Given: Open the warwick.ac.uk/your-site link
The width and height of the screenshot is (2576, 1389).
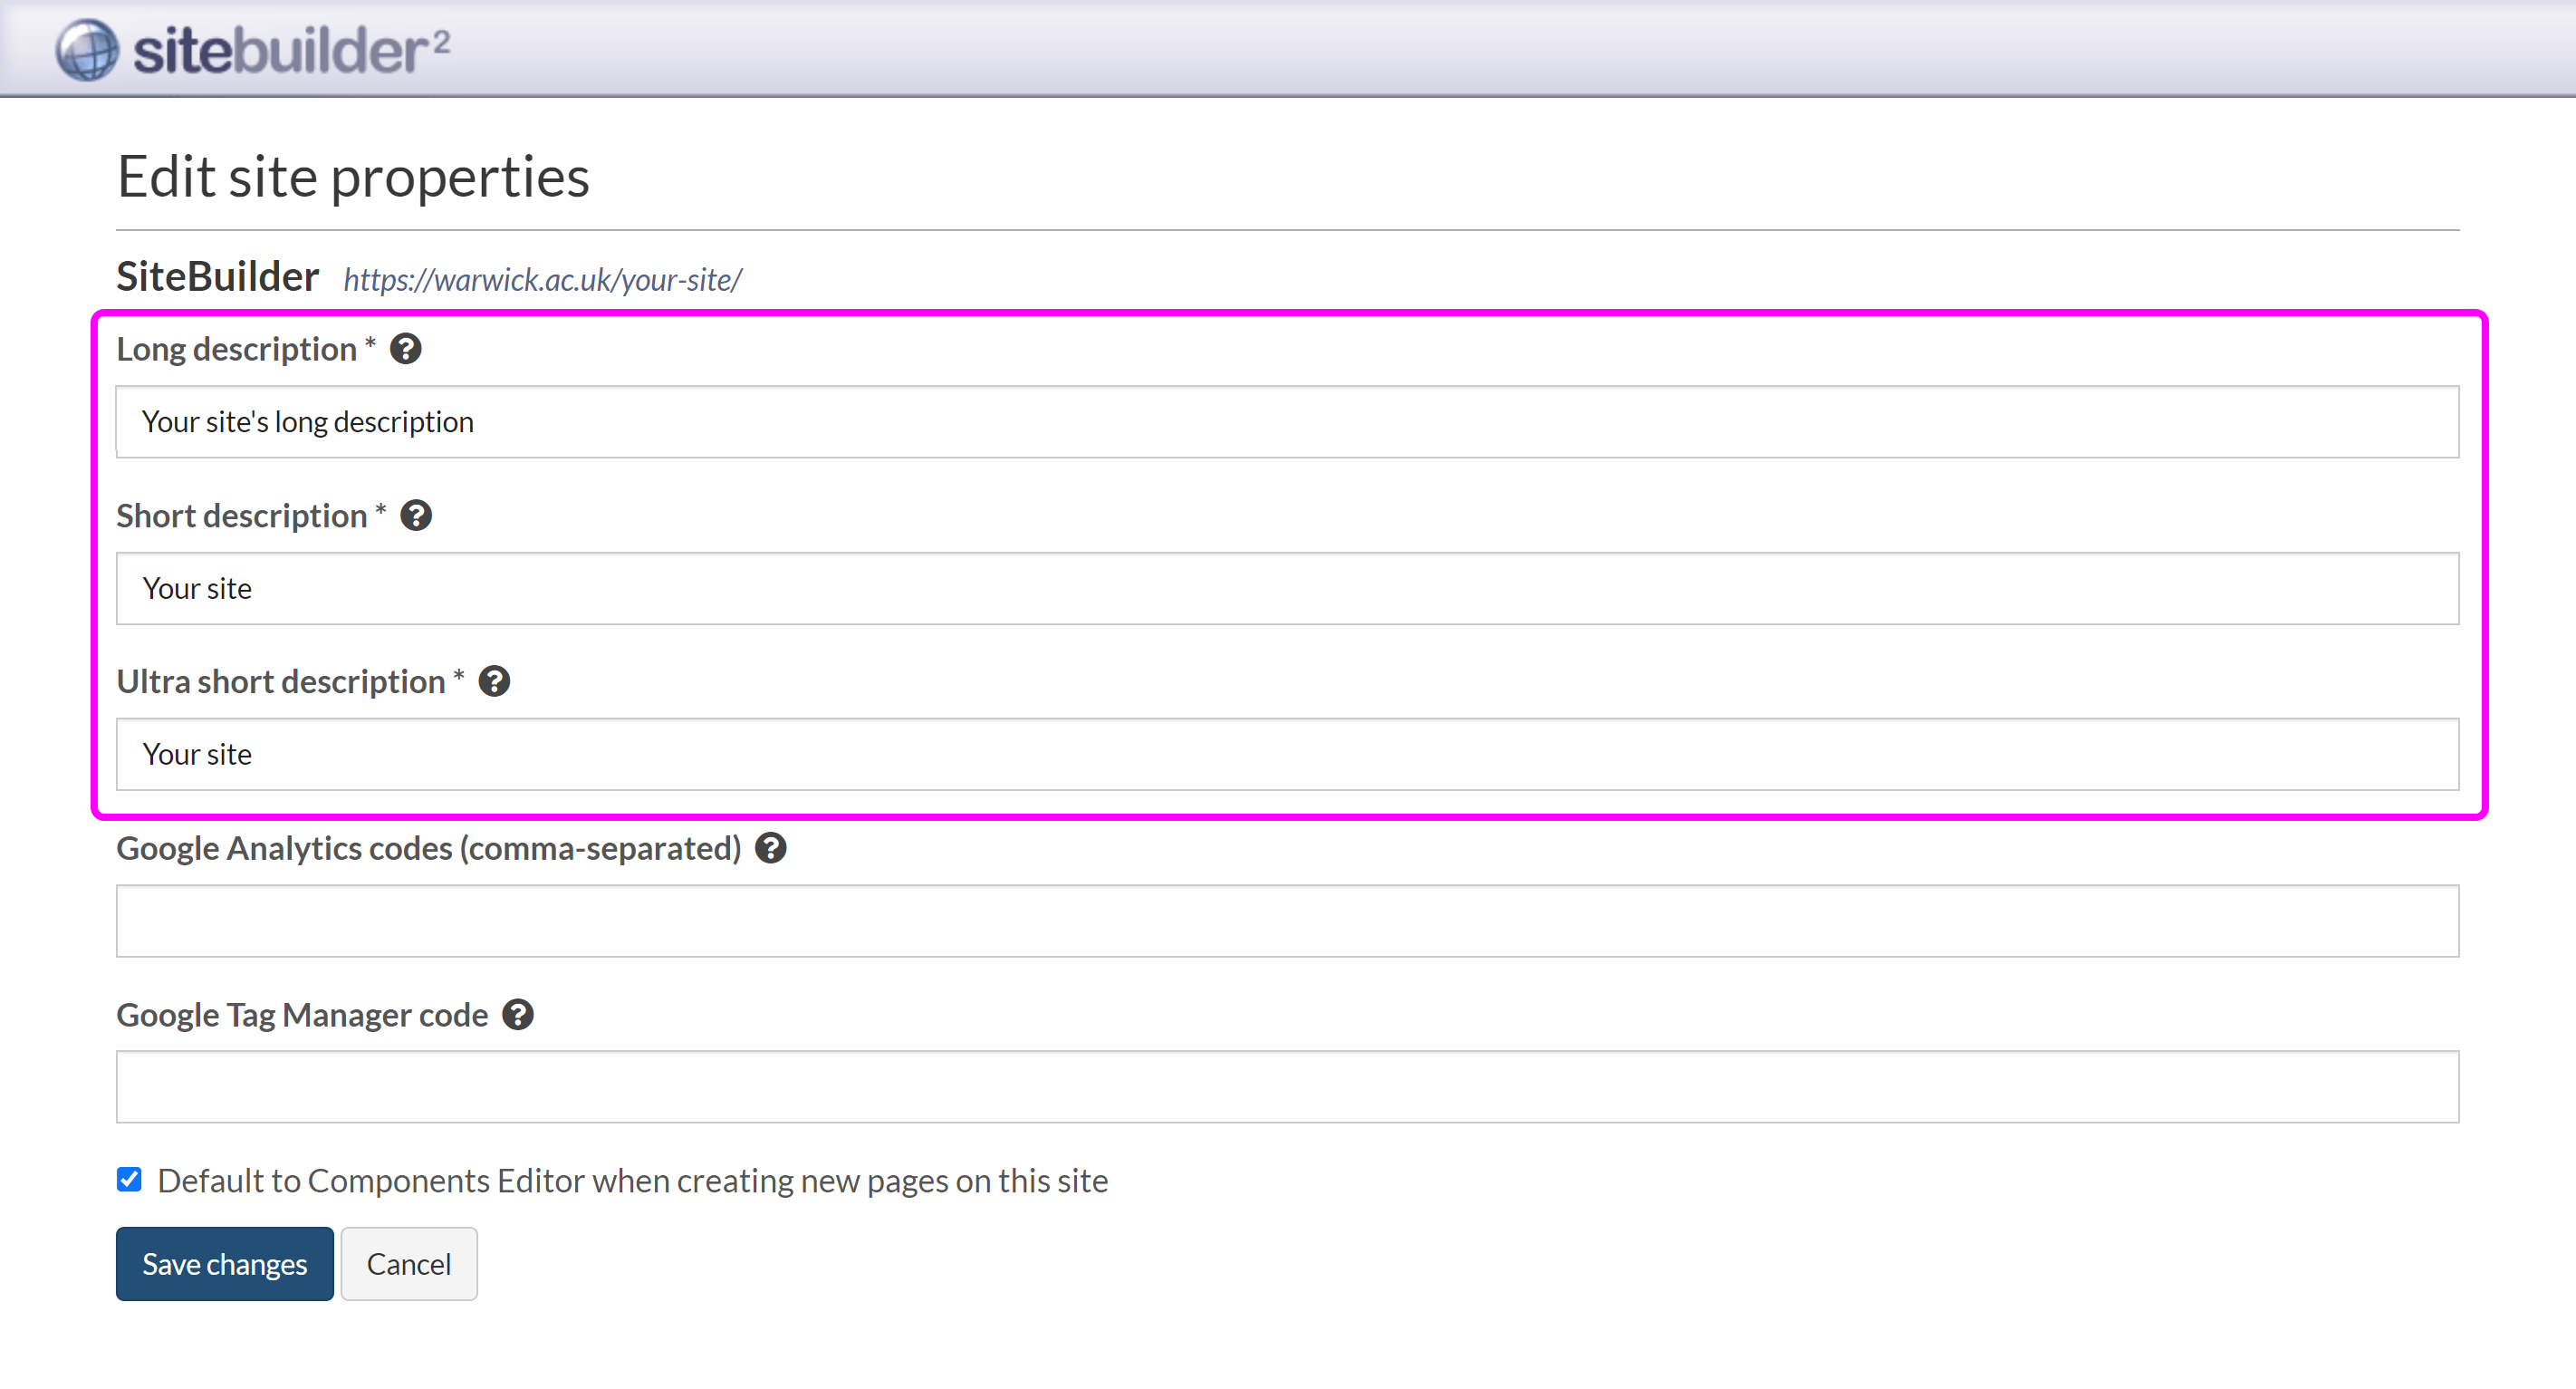Looking at the screenshot, I should [x=542, y=280].
